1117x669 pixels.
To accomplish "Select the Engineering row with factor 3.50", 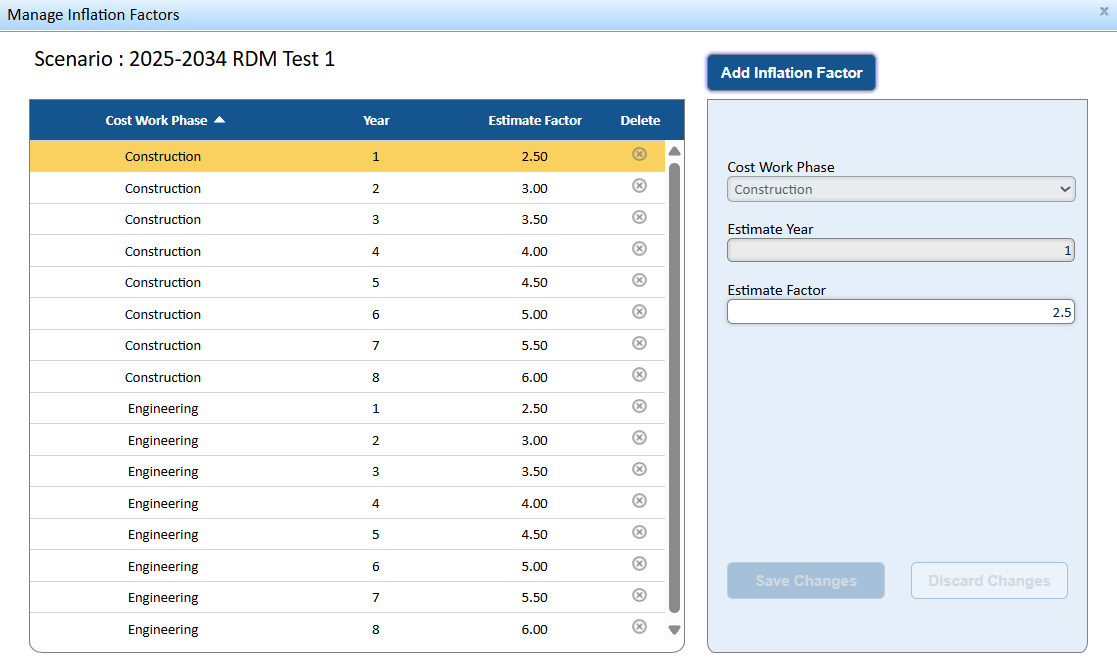I will click(x=347, y=472).
